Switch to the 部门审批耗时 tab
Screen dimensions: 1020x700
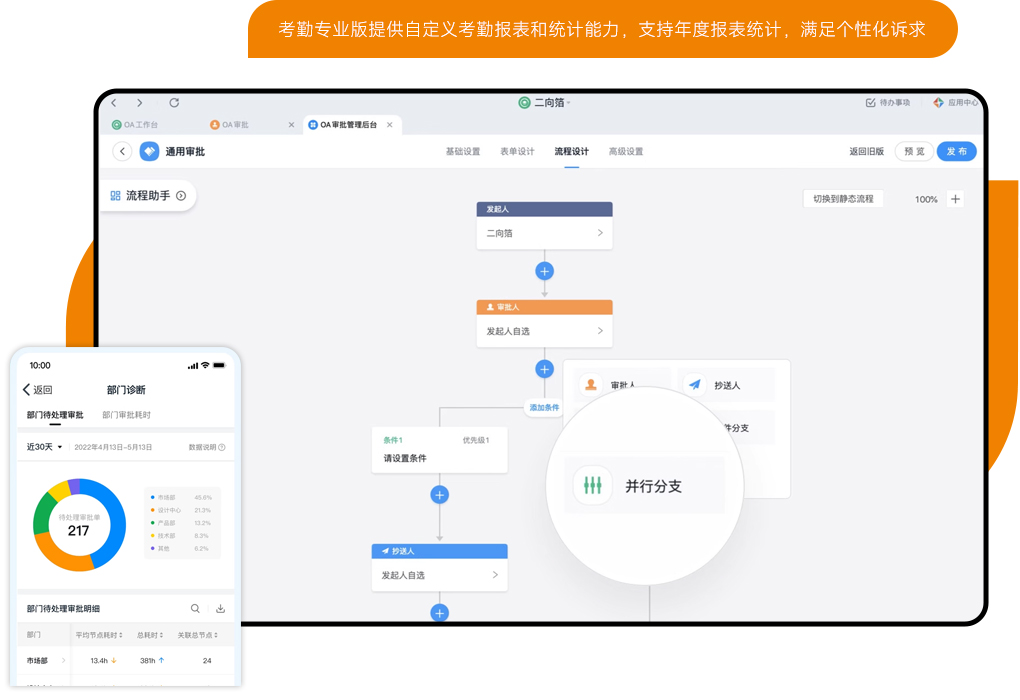(x=126, y=415)
